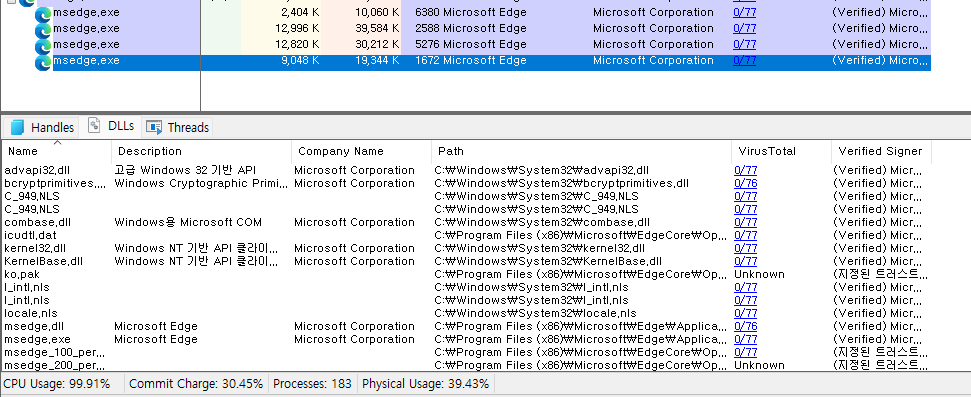Click the 12,820 K private bytes value
Image resolution: width=971 pixels, height=397 pixels.
297,45
